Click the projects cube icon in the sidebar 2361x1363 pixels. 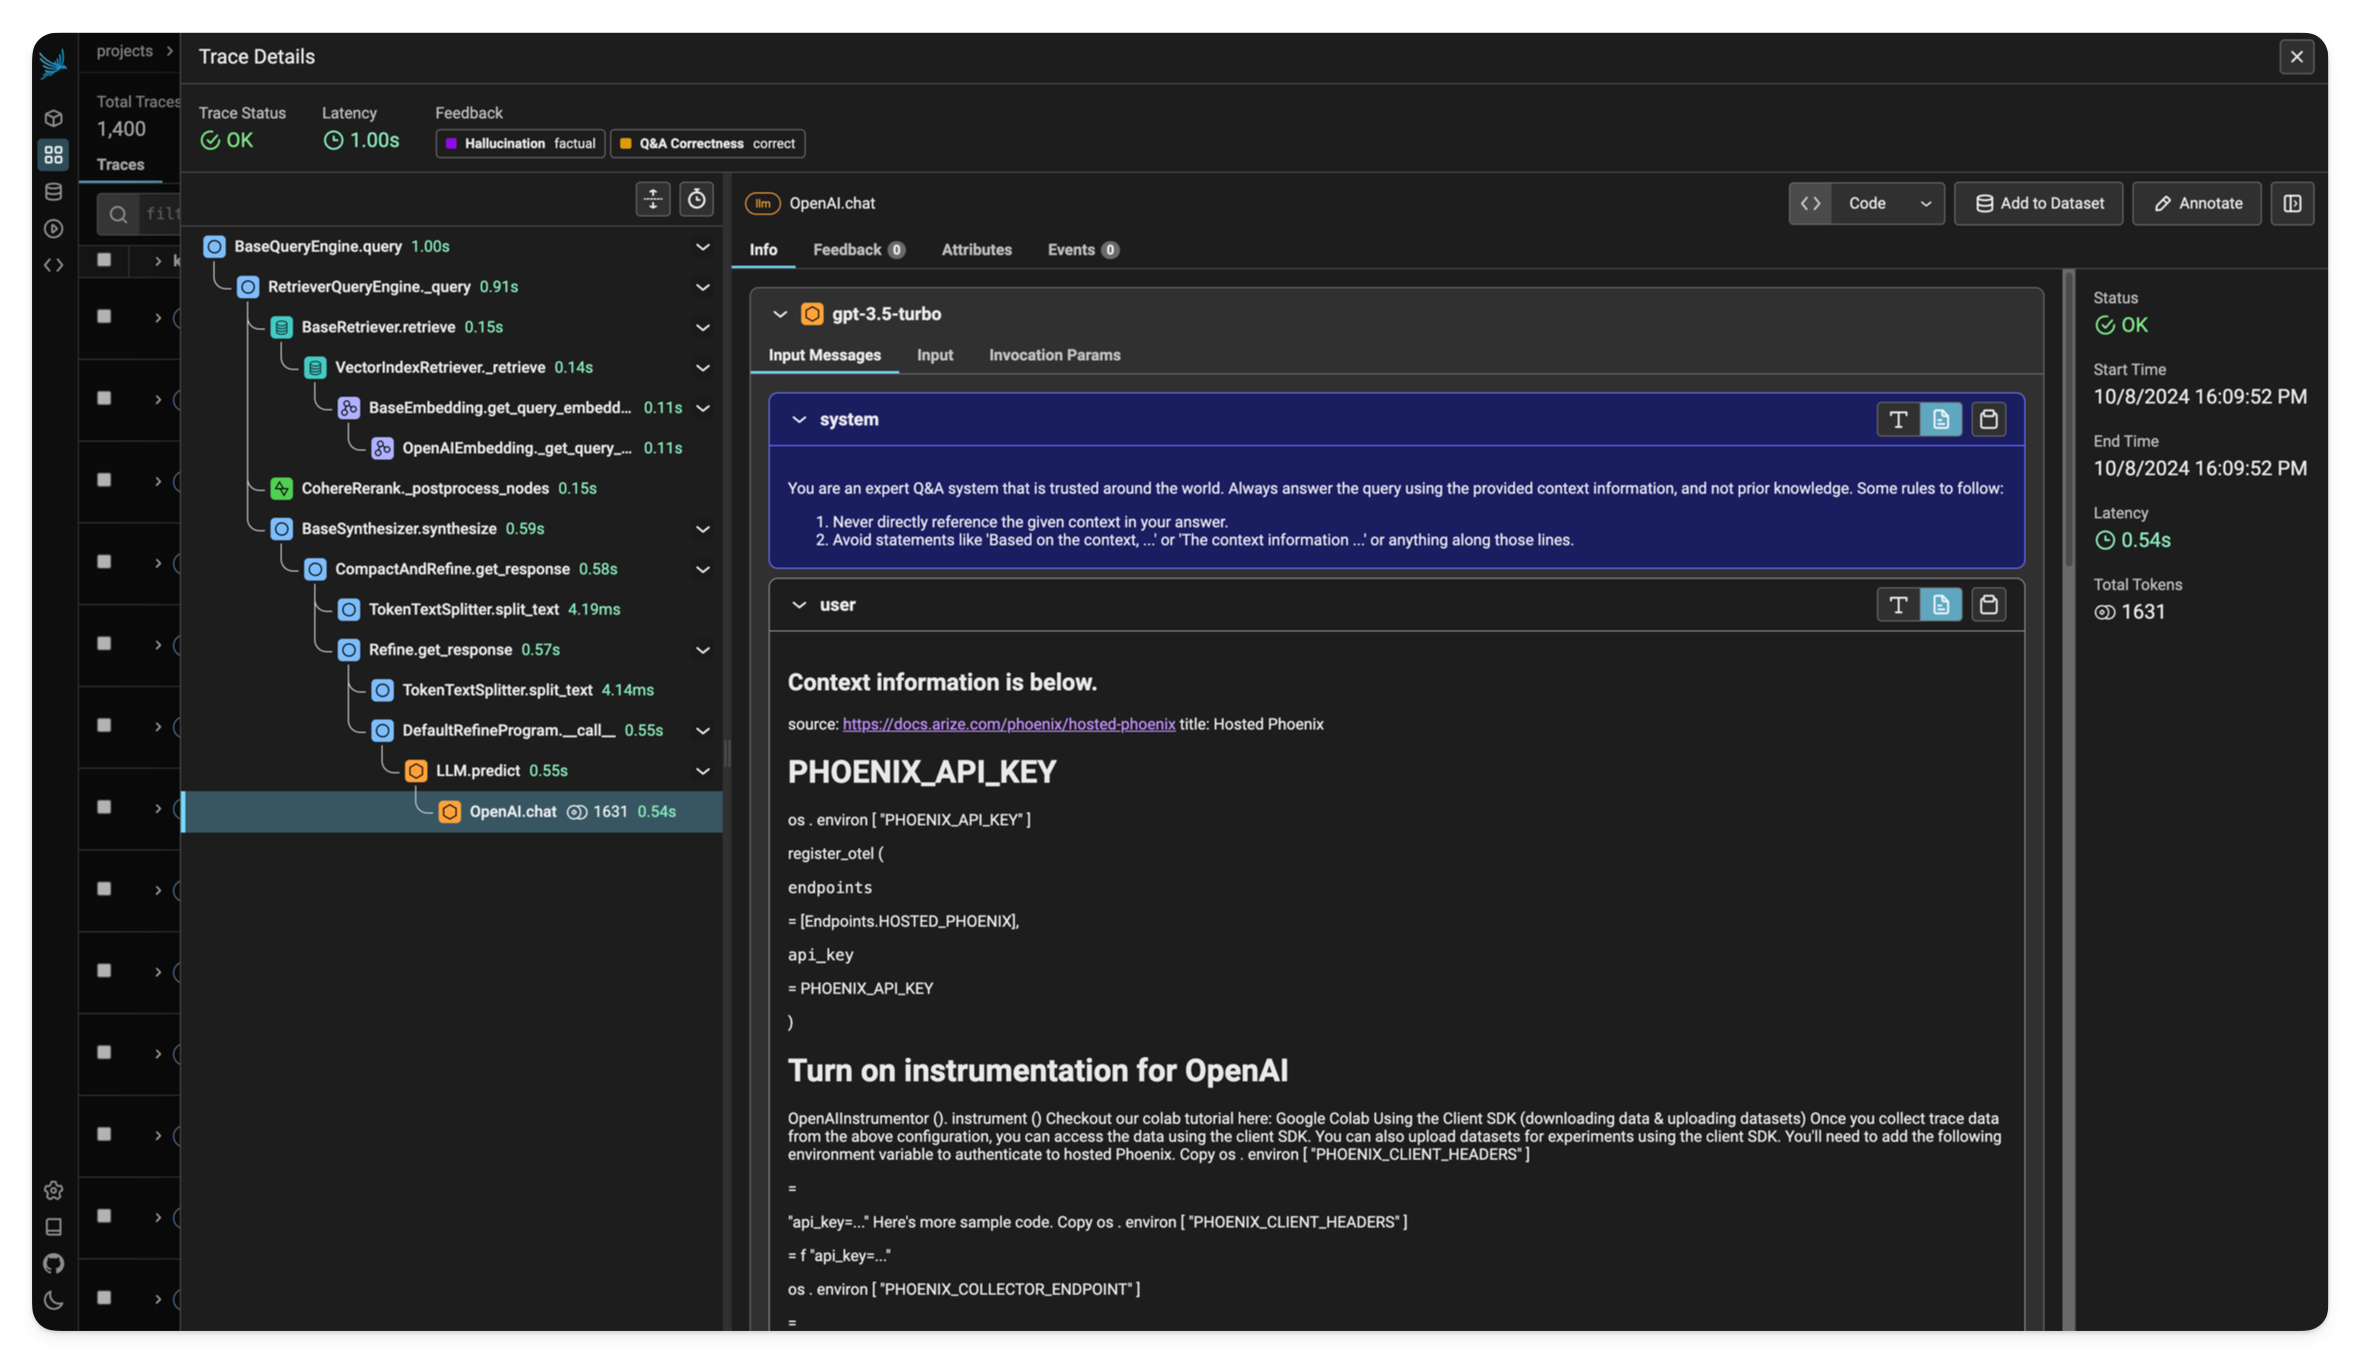(x=53, y=117)
